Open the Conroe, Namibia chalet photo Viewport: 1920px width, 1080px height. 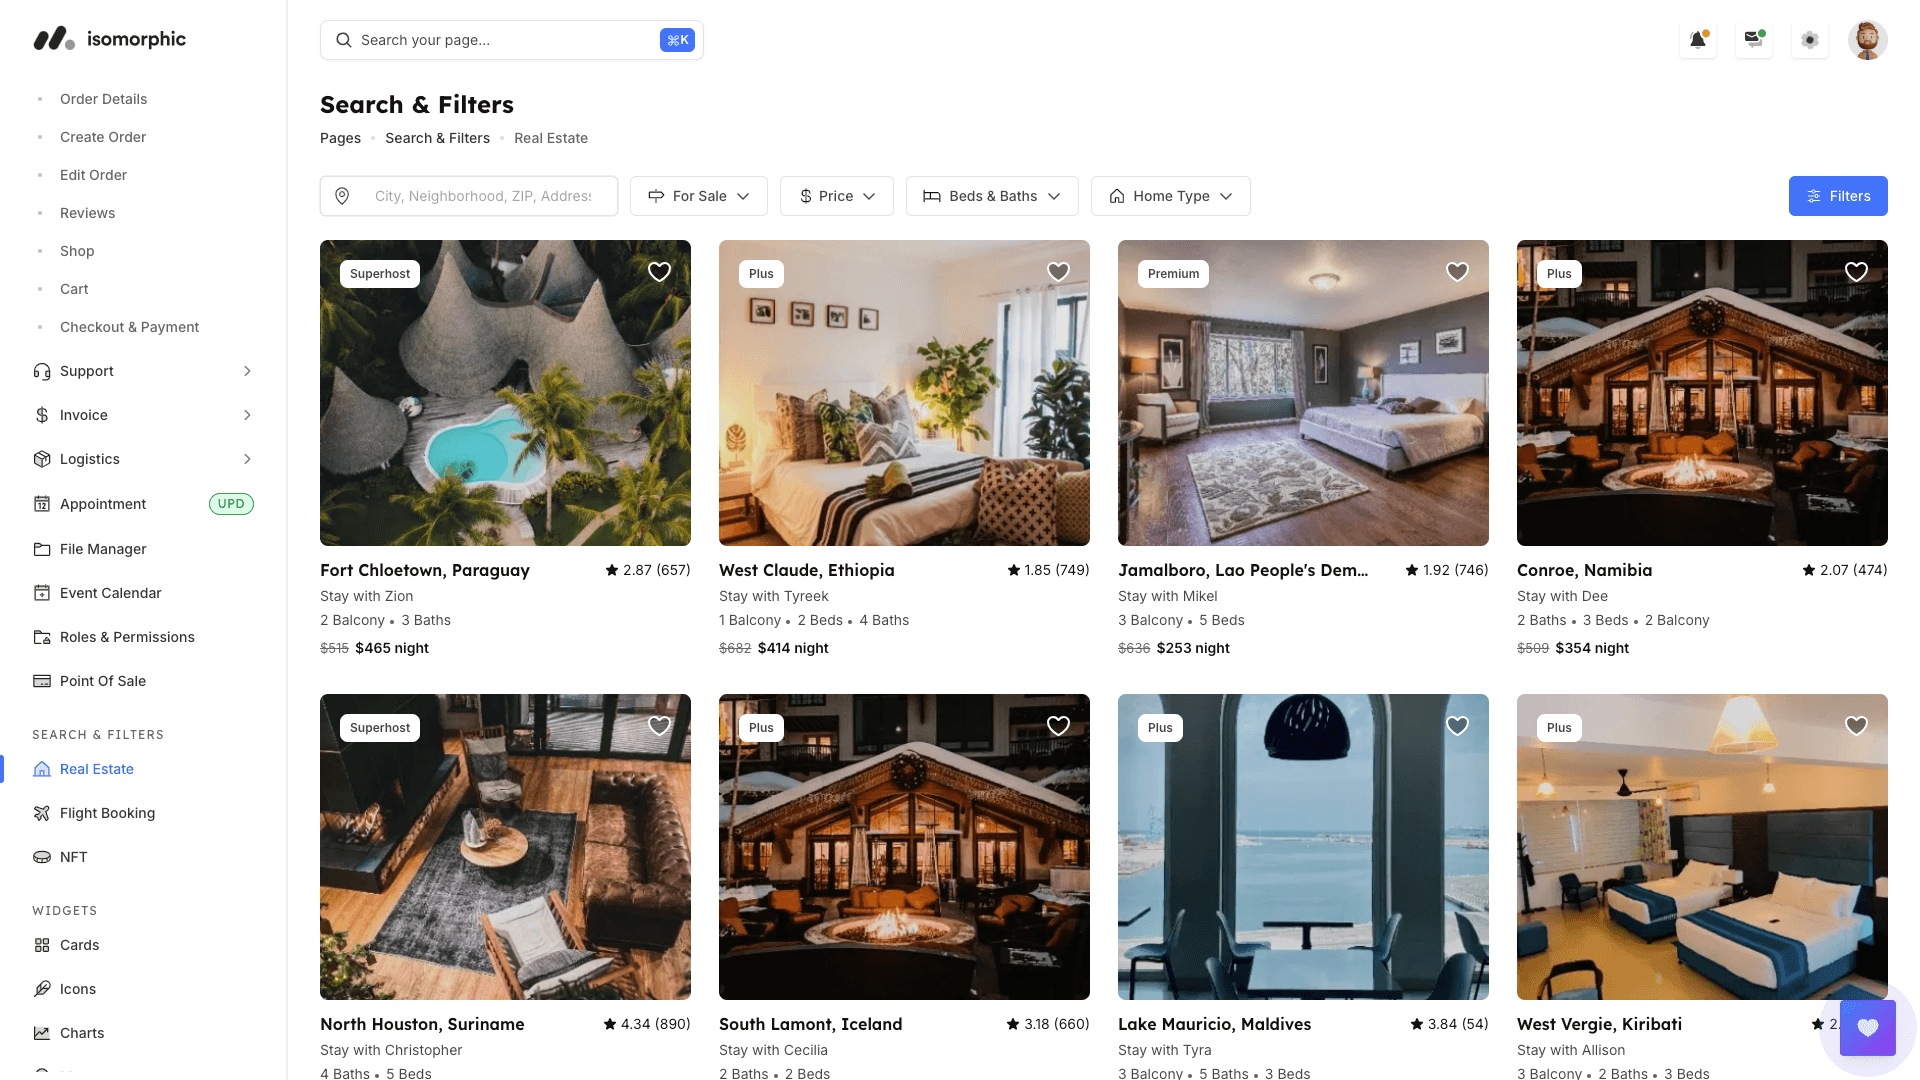coord(1702,393)
